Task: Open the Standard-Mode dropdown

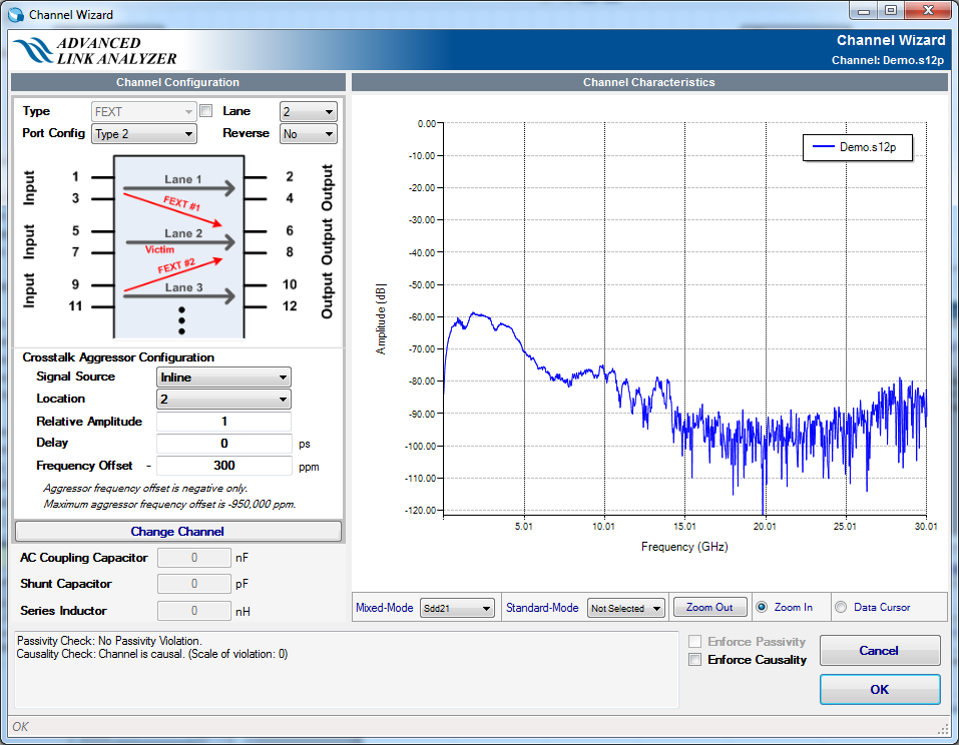Action: click(626, 608)
